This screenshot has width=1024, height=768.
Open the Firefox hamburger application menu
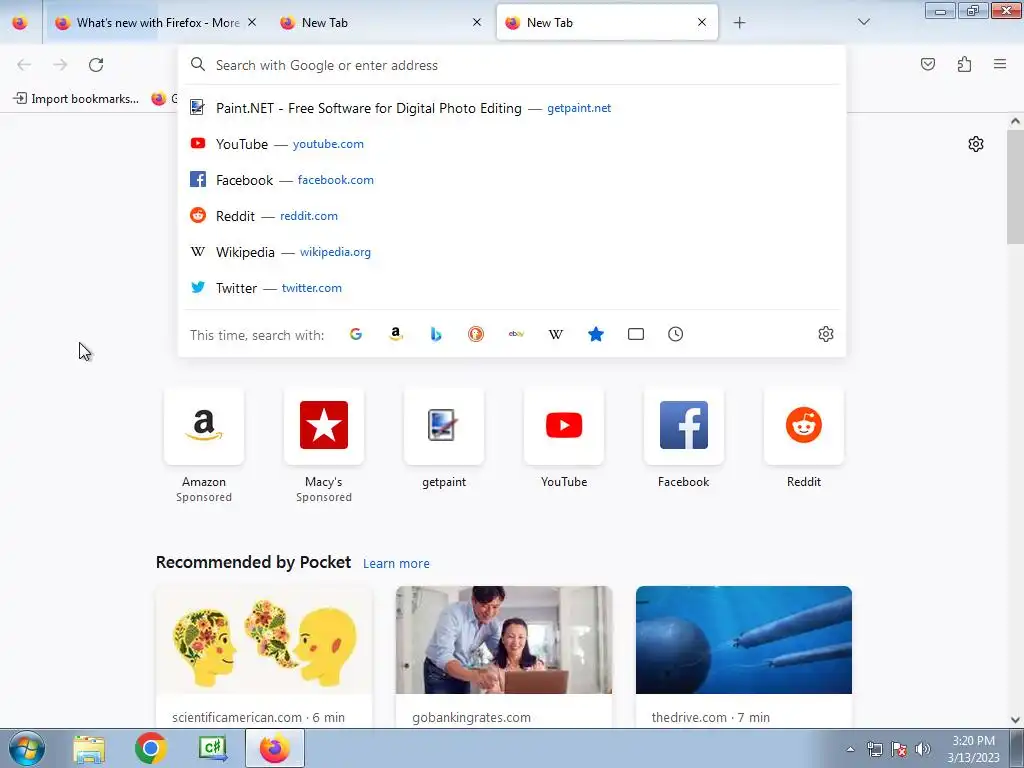(1000, 64)
